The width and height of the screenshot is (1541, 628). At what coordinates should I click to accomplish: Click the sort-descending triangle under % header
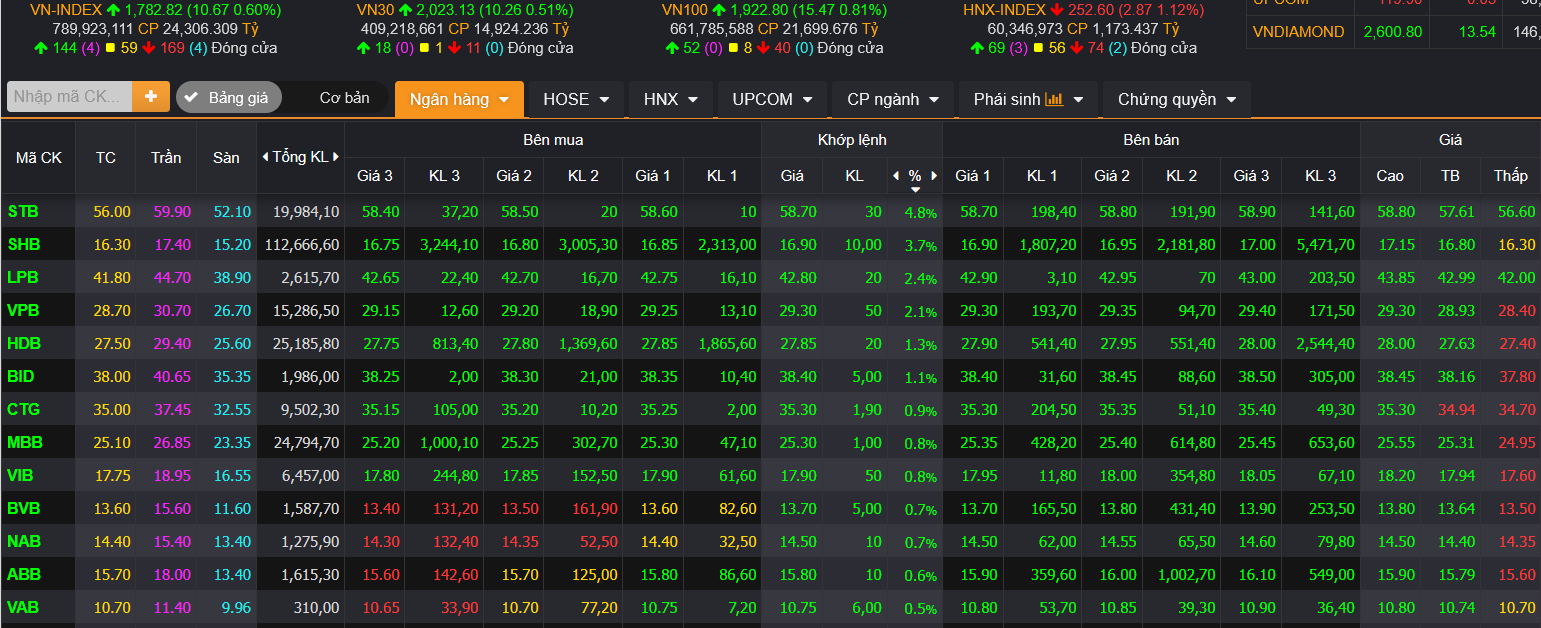[915, 189]
